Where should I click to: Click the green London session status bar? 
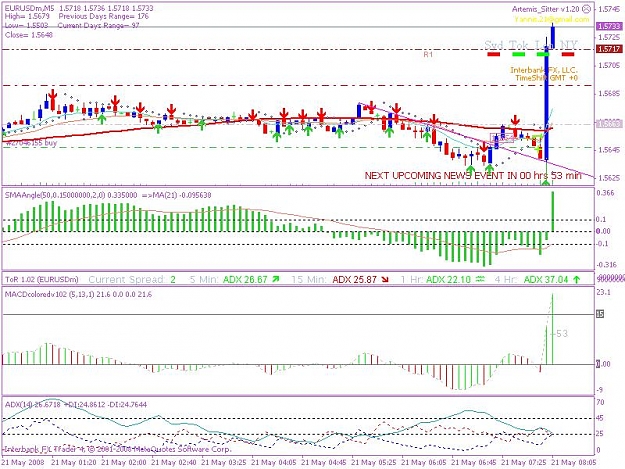[543, 54]
